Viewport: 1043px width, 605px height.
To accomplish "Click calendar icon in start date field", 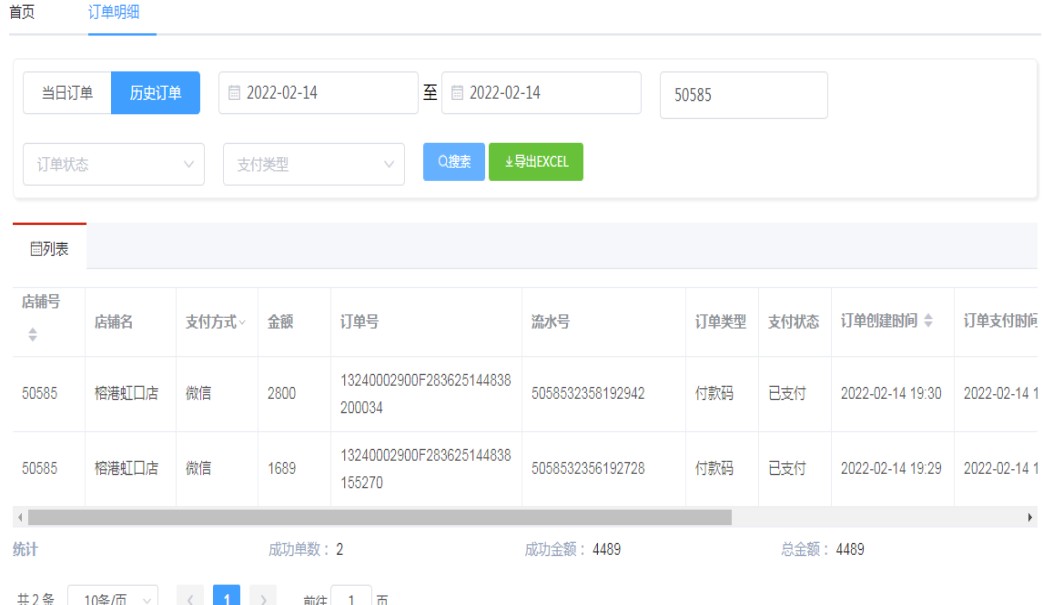I will pos(234,93).
